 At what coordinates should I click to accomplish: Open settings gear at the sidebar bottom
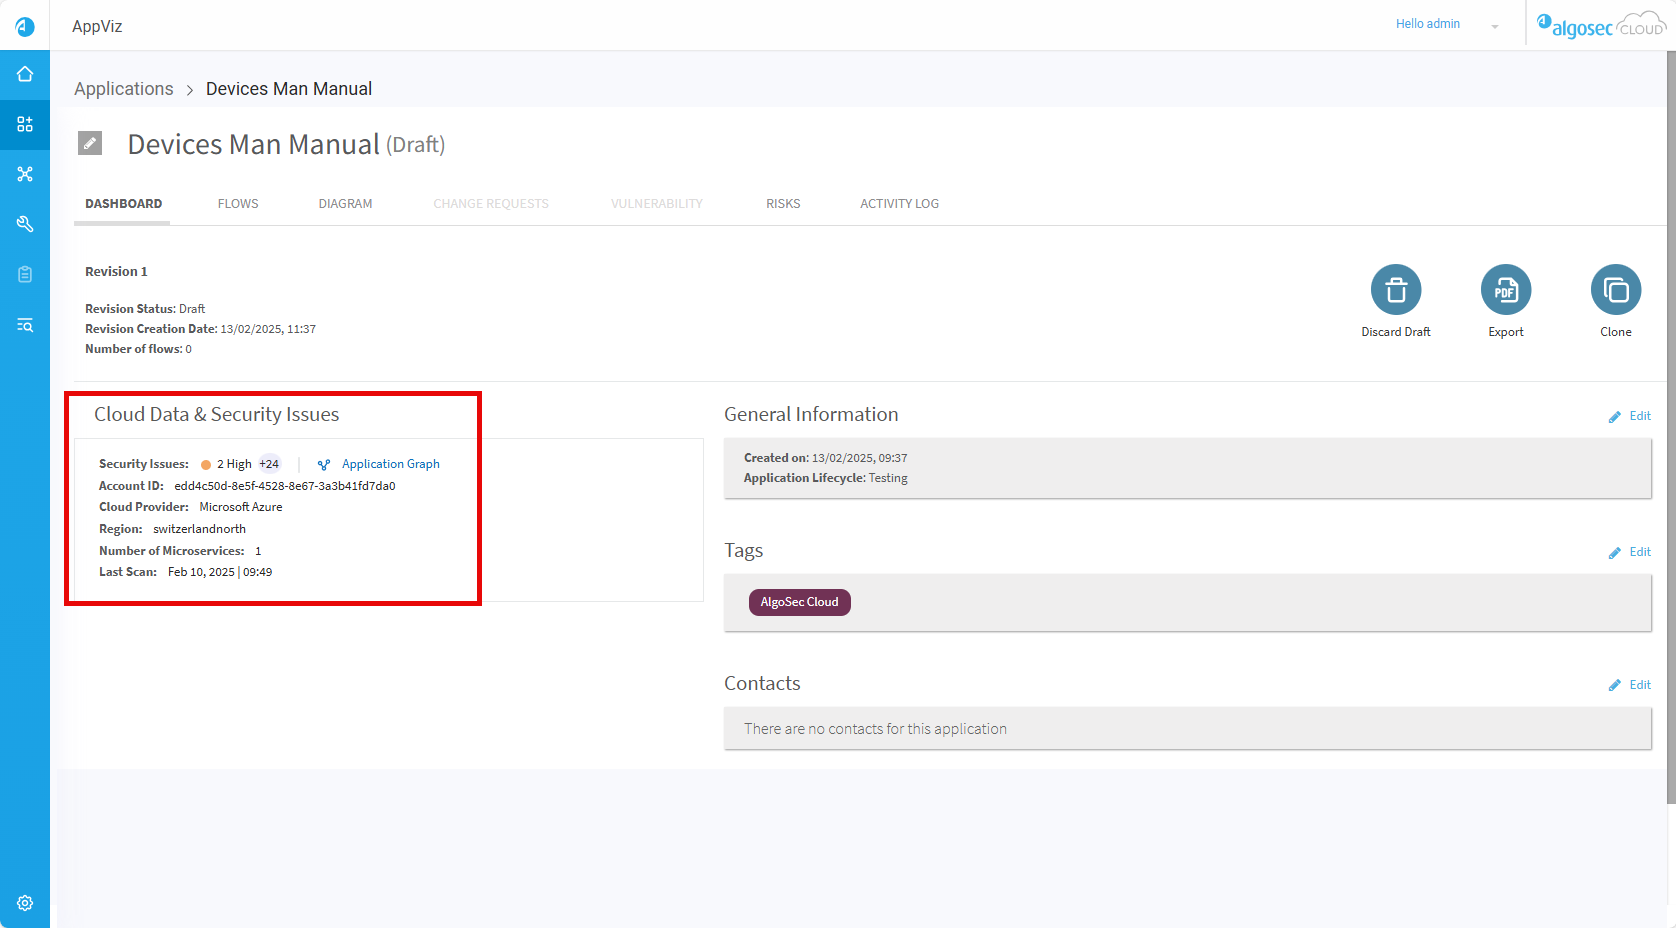25,903
